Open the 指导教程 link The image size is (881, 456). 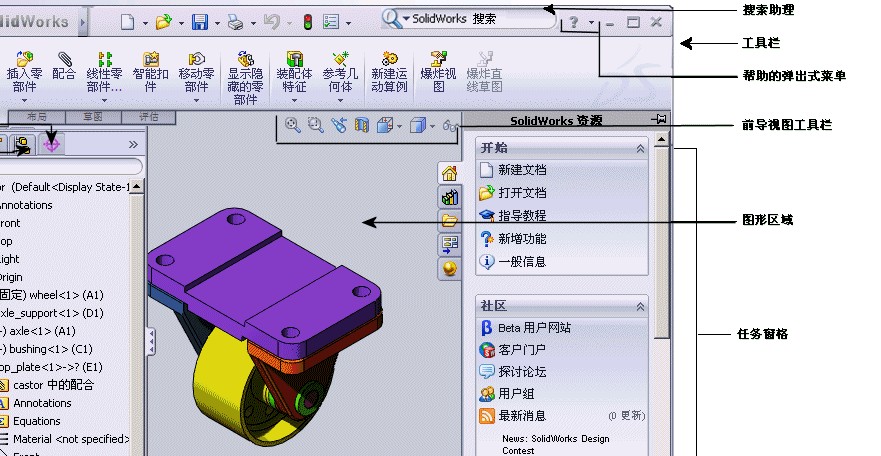point(522,216)
